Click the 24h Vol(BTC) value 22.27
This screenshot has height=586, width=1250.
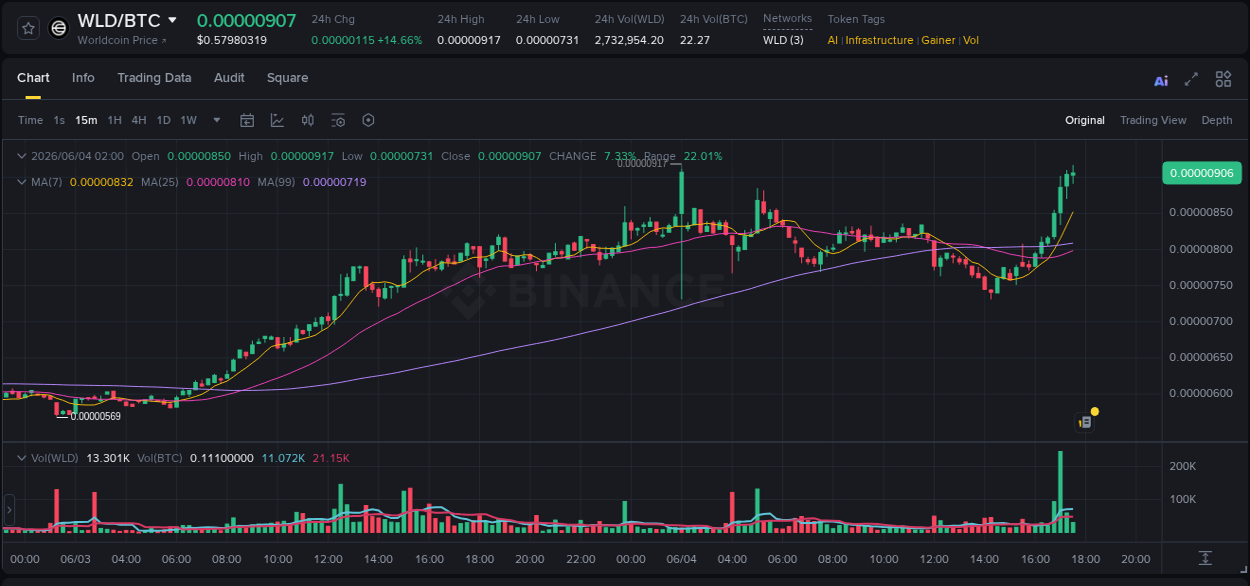695,40
